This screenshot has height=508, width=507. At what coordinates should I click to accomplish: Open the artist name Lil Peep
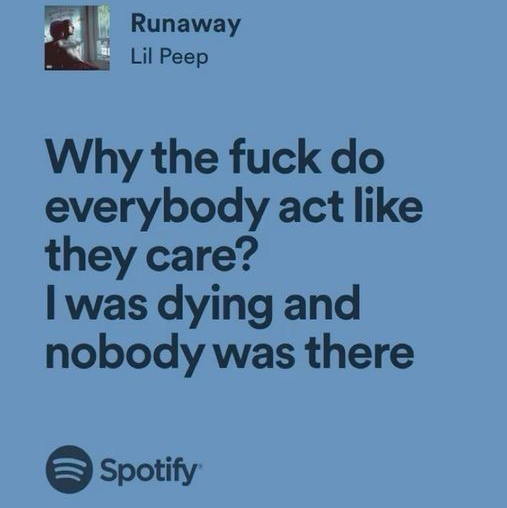[169, 57]
